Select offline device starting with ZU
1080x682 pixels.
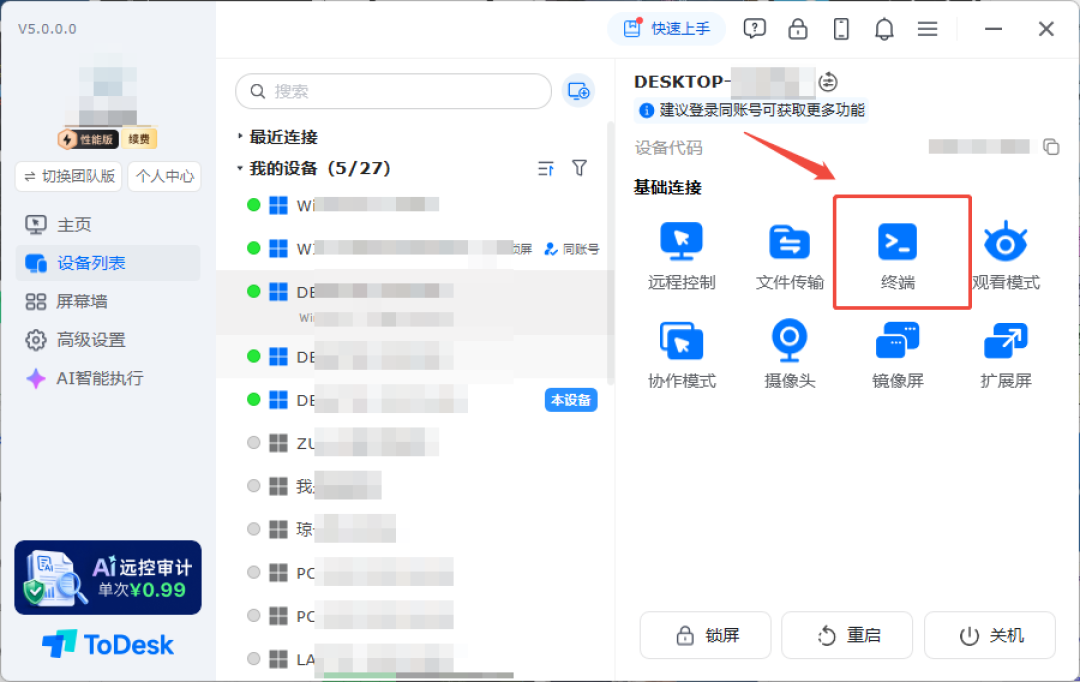pos(413,443)
